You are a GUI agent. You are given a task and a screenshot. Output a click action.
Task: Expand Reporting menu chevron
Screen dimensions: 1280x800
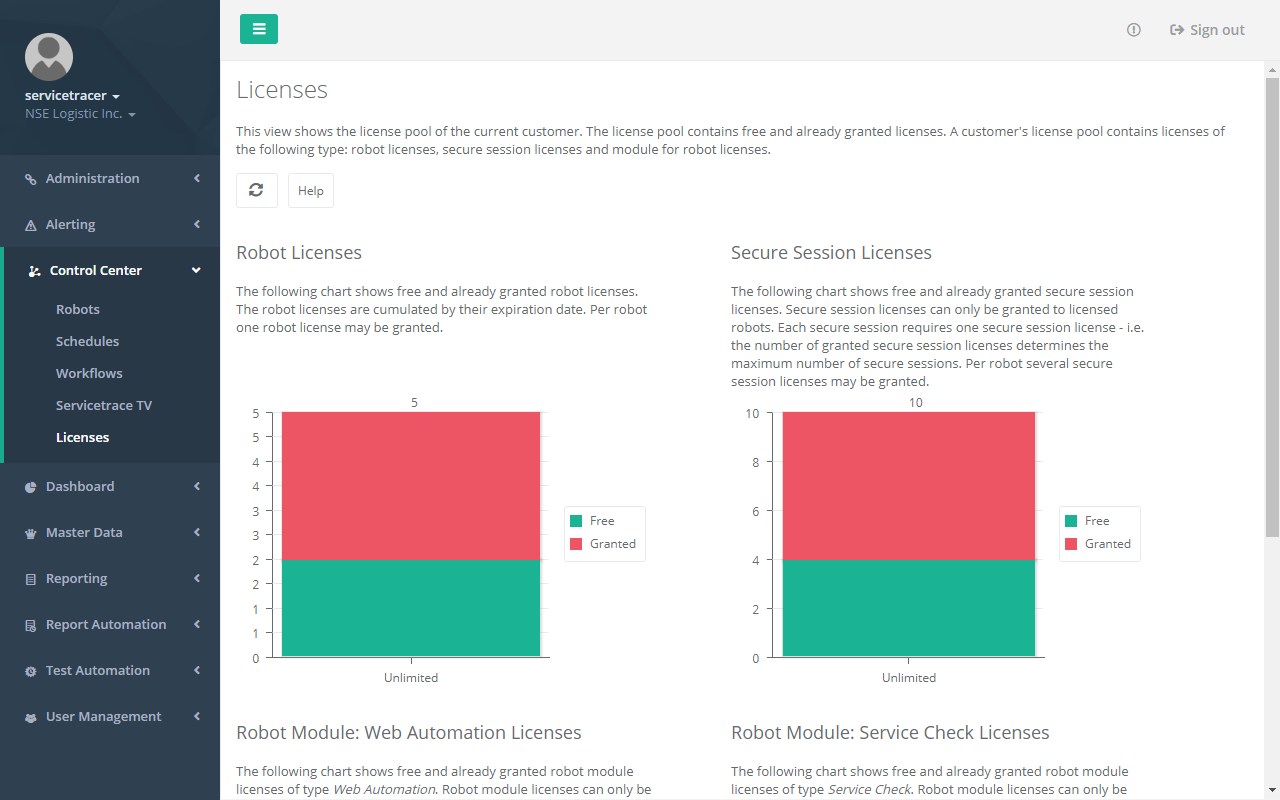(197, 578)
